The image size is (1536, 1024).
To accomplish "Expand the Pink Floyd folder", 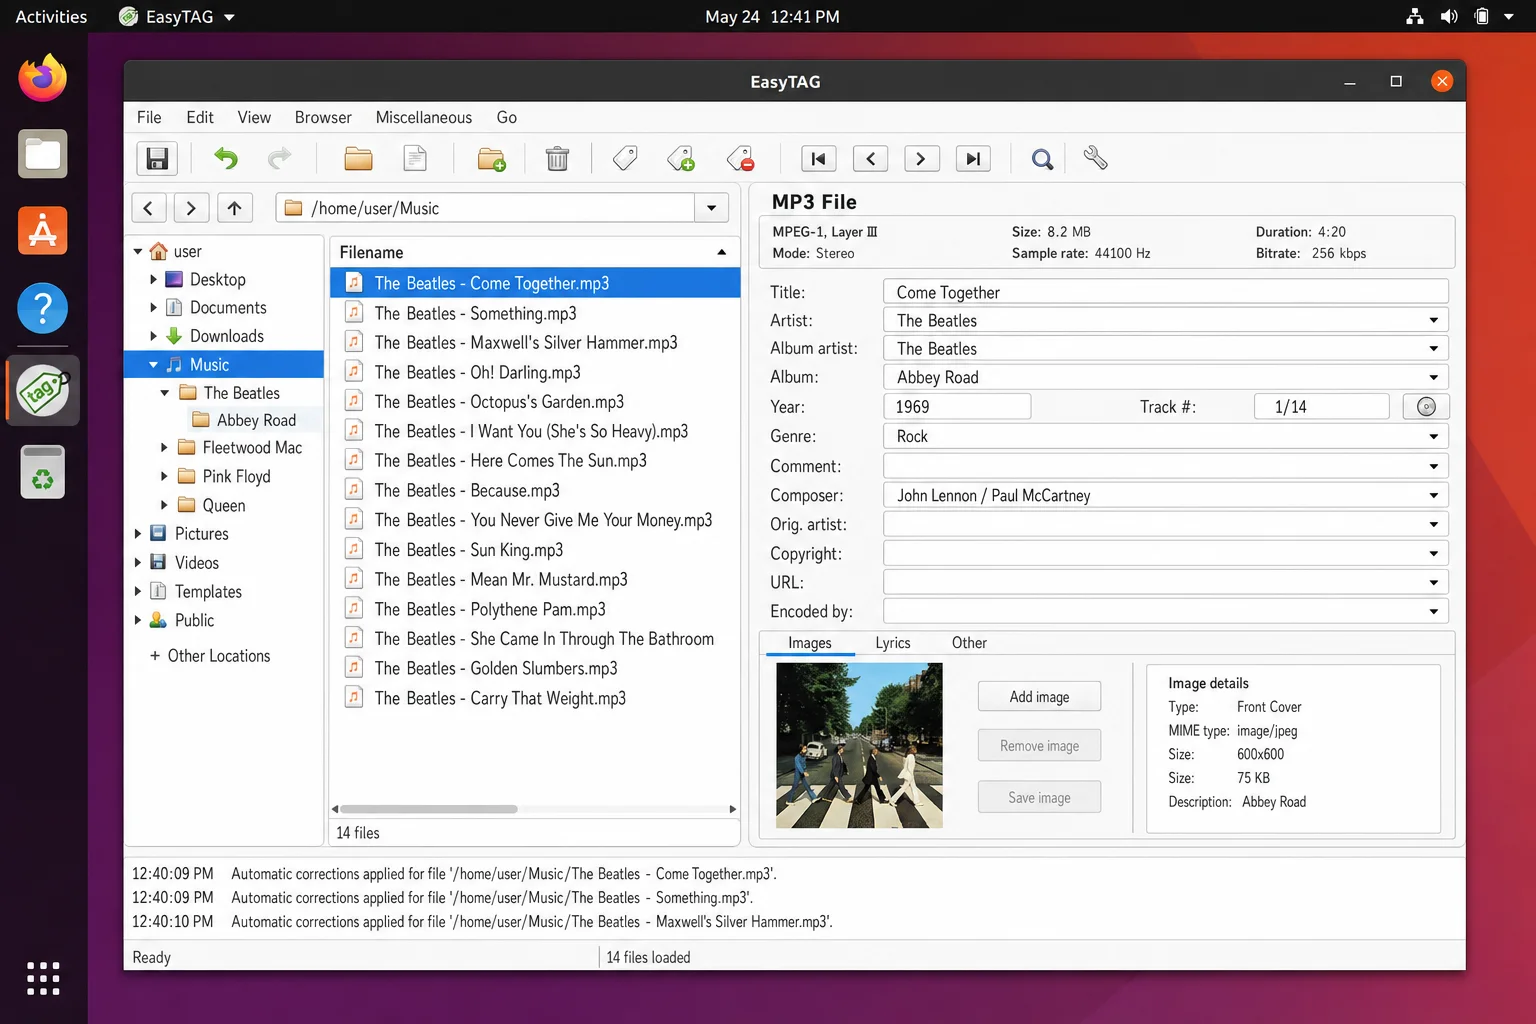I will pos(164,477).
